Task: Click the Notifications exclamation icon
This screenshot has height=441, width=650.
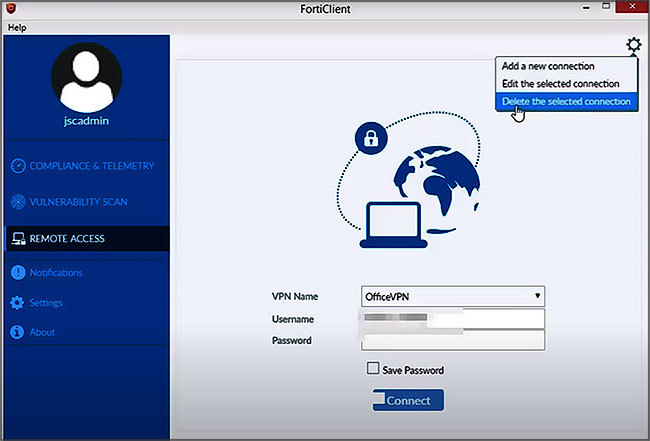Action: [x=18, y=272]
